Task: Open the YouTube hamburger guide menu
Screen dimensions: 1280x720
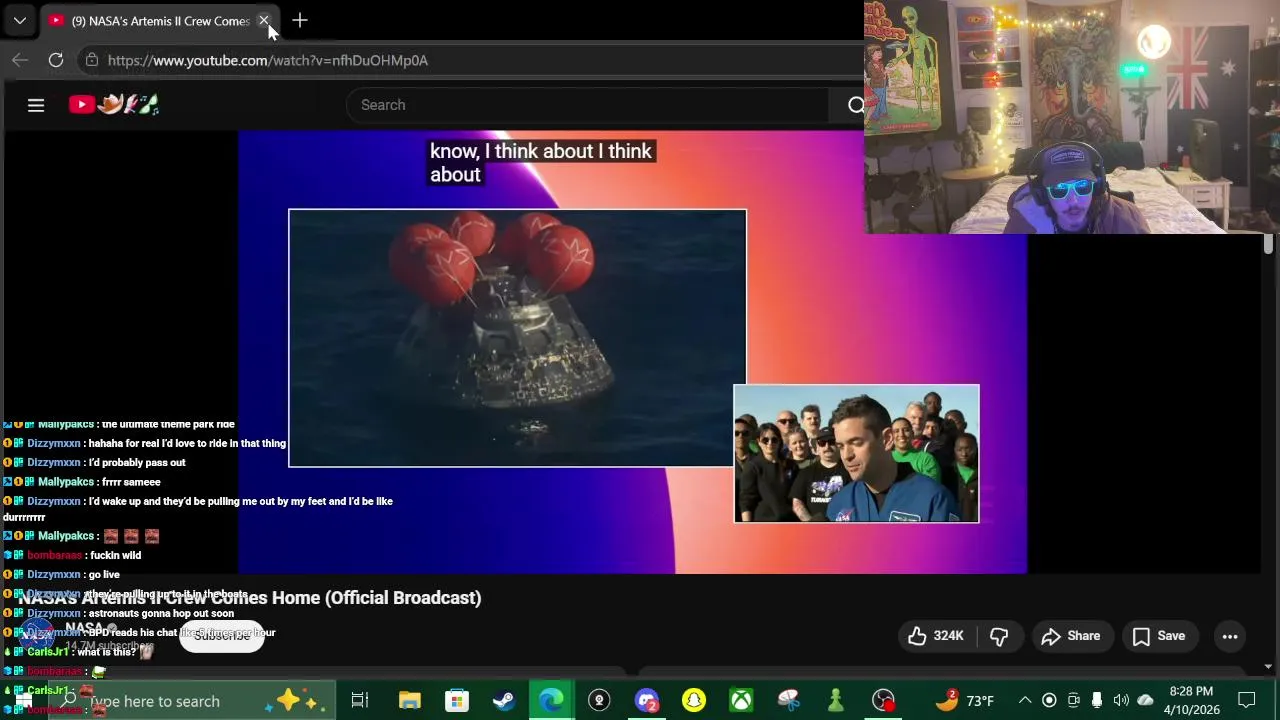Action: [36, 105]
